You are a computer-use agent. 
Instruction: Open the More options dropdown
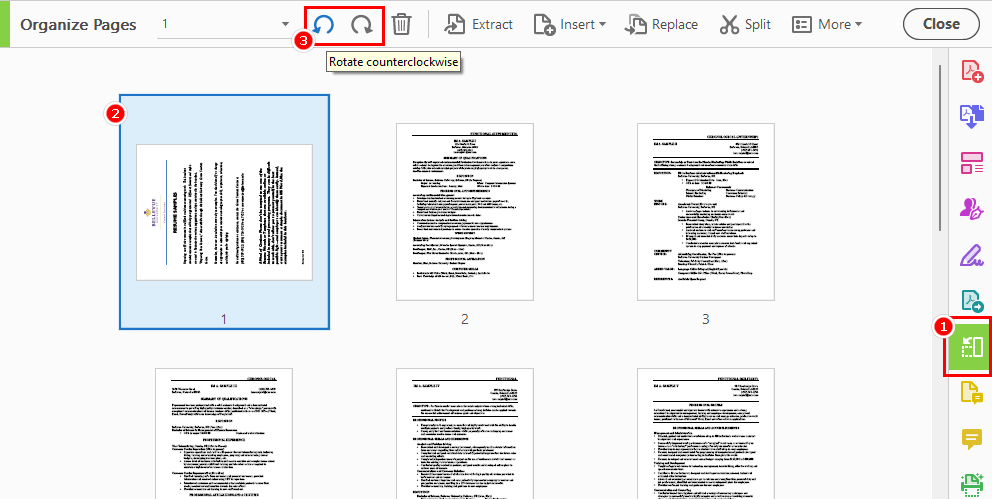click(x=827, y=25)
